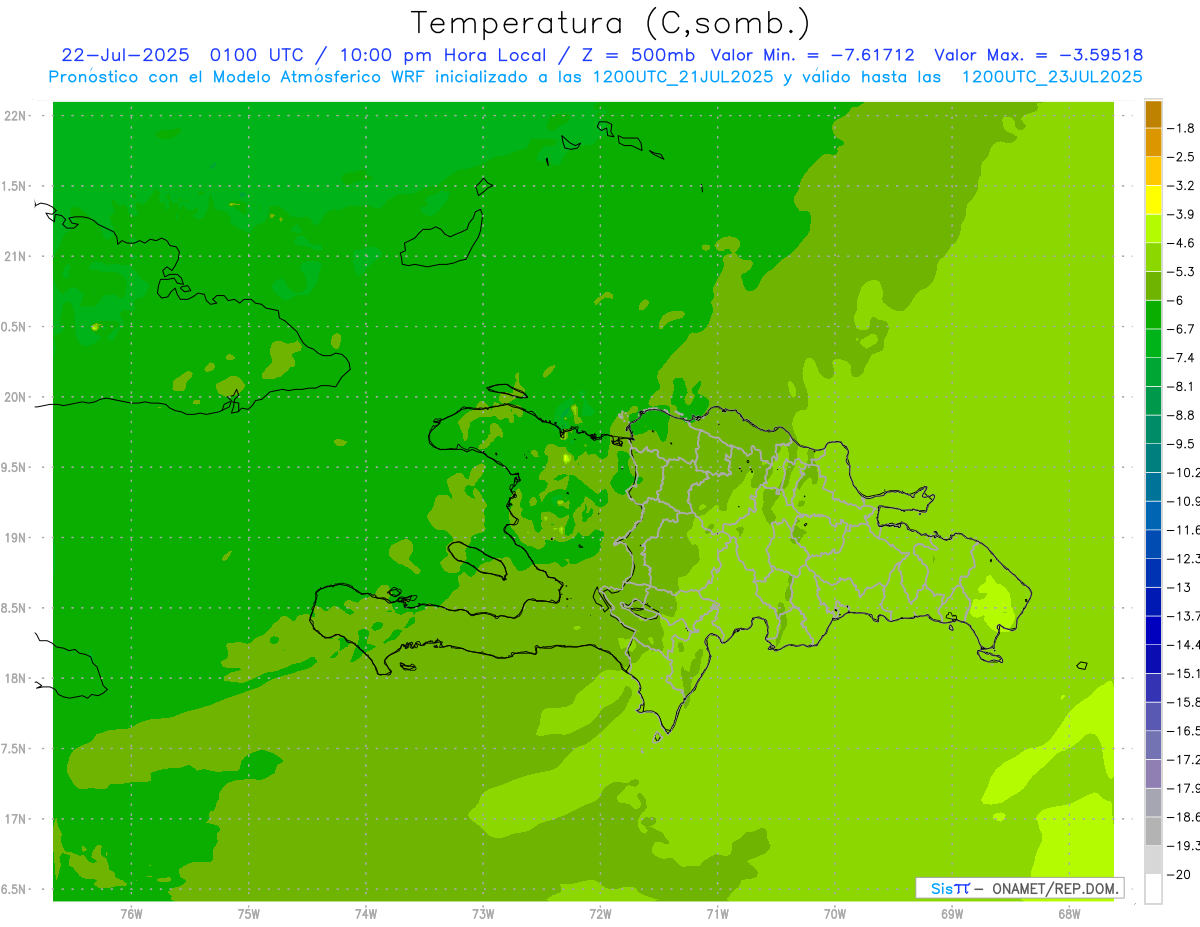The image size is (1200, 927).
Task: Click the '75W' longitude label
Action: click(249, 914)
